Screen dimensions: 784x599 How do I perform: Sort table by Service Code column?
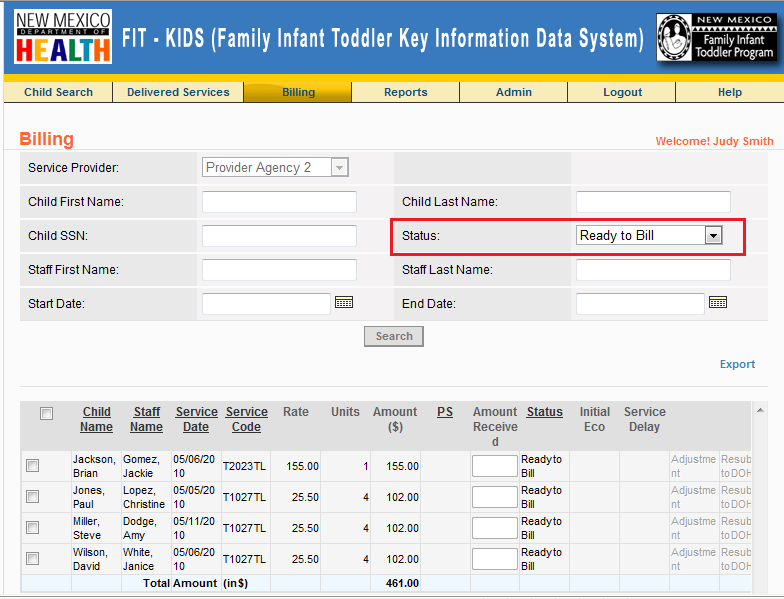coord(246,419)
